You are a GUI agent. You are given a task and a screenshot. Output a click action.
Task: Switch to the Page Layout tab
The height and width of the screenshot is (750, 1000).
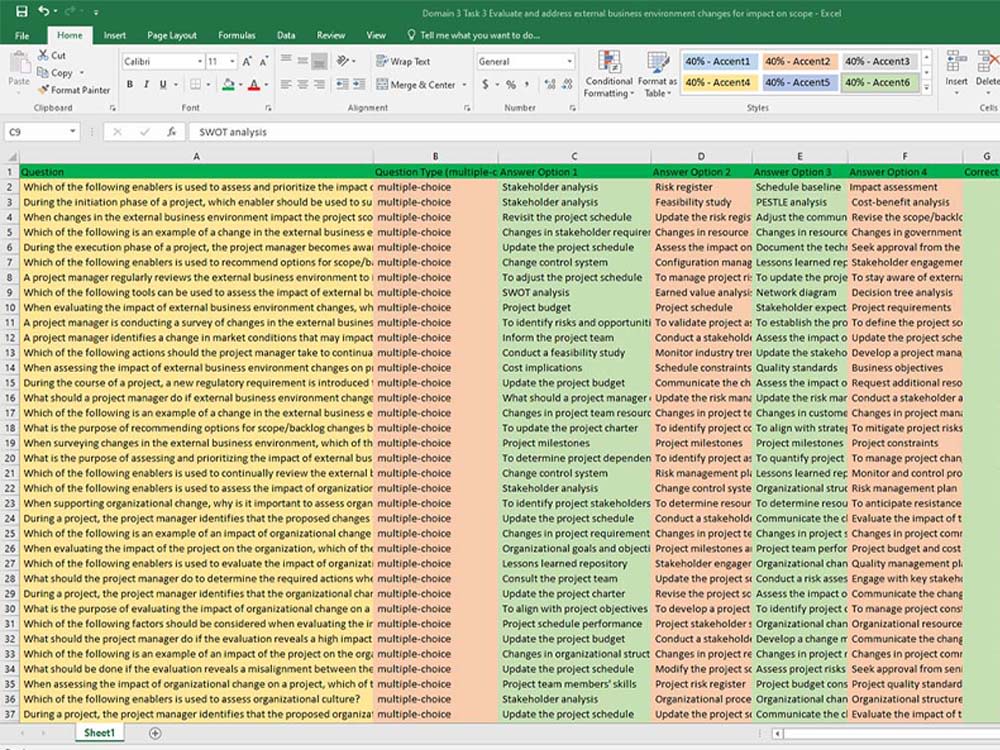point(172,35)
